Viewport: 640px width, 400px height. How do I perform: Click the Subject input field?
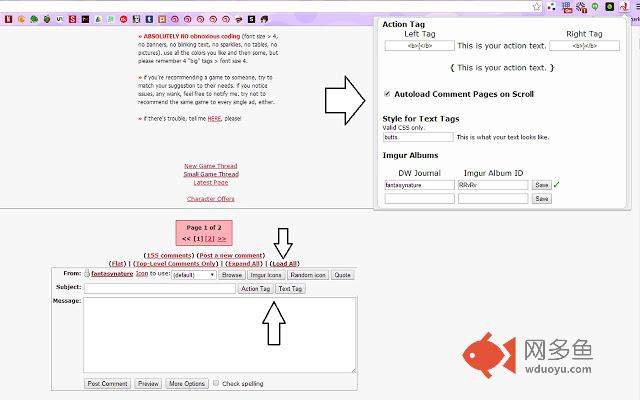[x=160, y=289]
